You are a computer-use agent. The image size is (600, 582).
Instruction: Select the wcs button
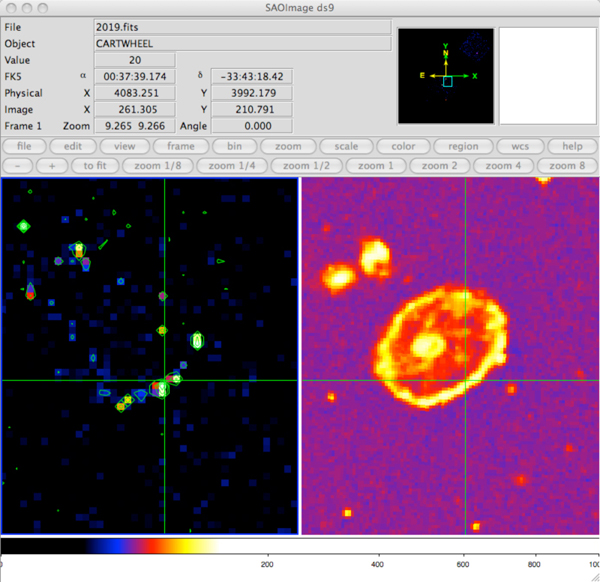(520, 146)
